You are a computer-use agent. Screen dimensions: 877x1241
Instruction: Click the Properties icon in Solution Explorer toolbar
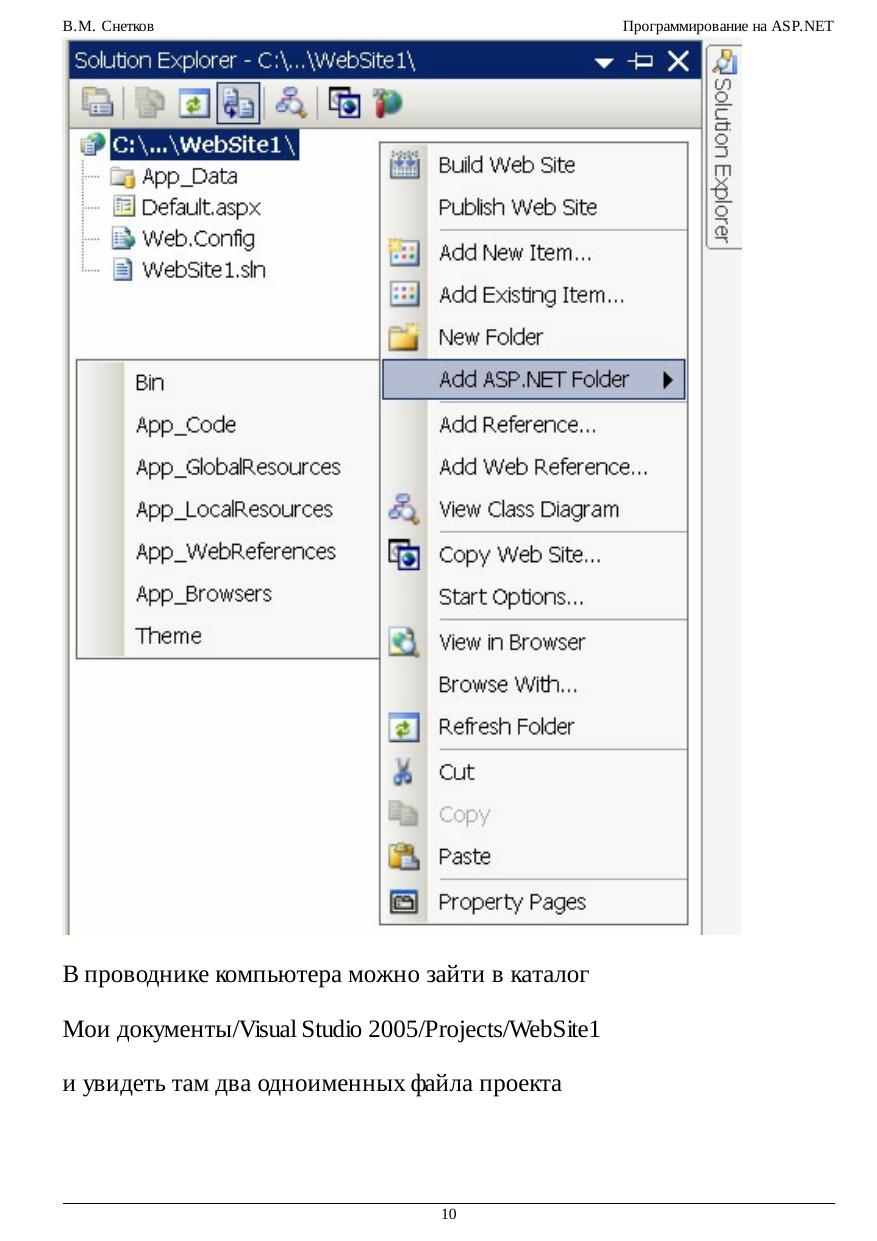pos(97,102)
